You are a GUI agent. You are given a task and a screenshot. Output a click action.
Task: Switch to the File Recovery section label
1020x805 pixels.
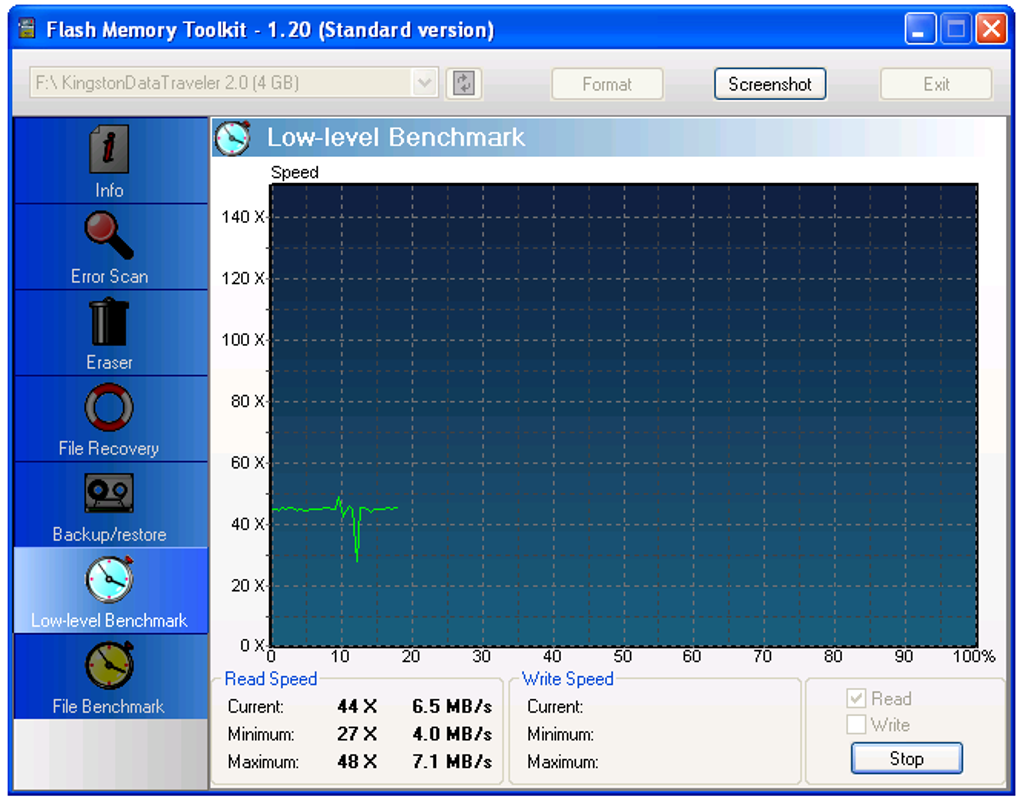coord(109,448)
